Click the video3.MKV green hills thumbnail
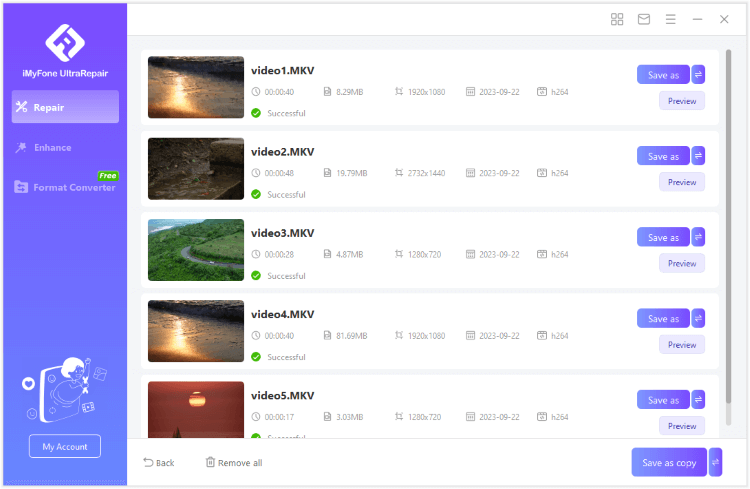Viewport: 750px width, 489px height. (196, 250)
